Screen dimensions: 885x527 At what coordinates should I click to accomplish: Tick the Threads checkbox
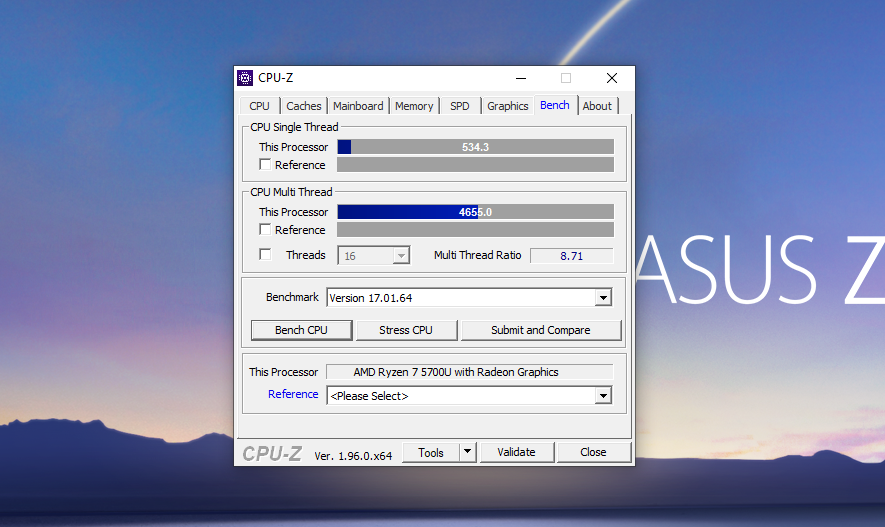[265, 254]
